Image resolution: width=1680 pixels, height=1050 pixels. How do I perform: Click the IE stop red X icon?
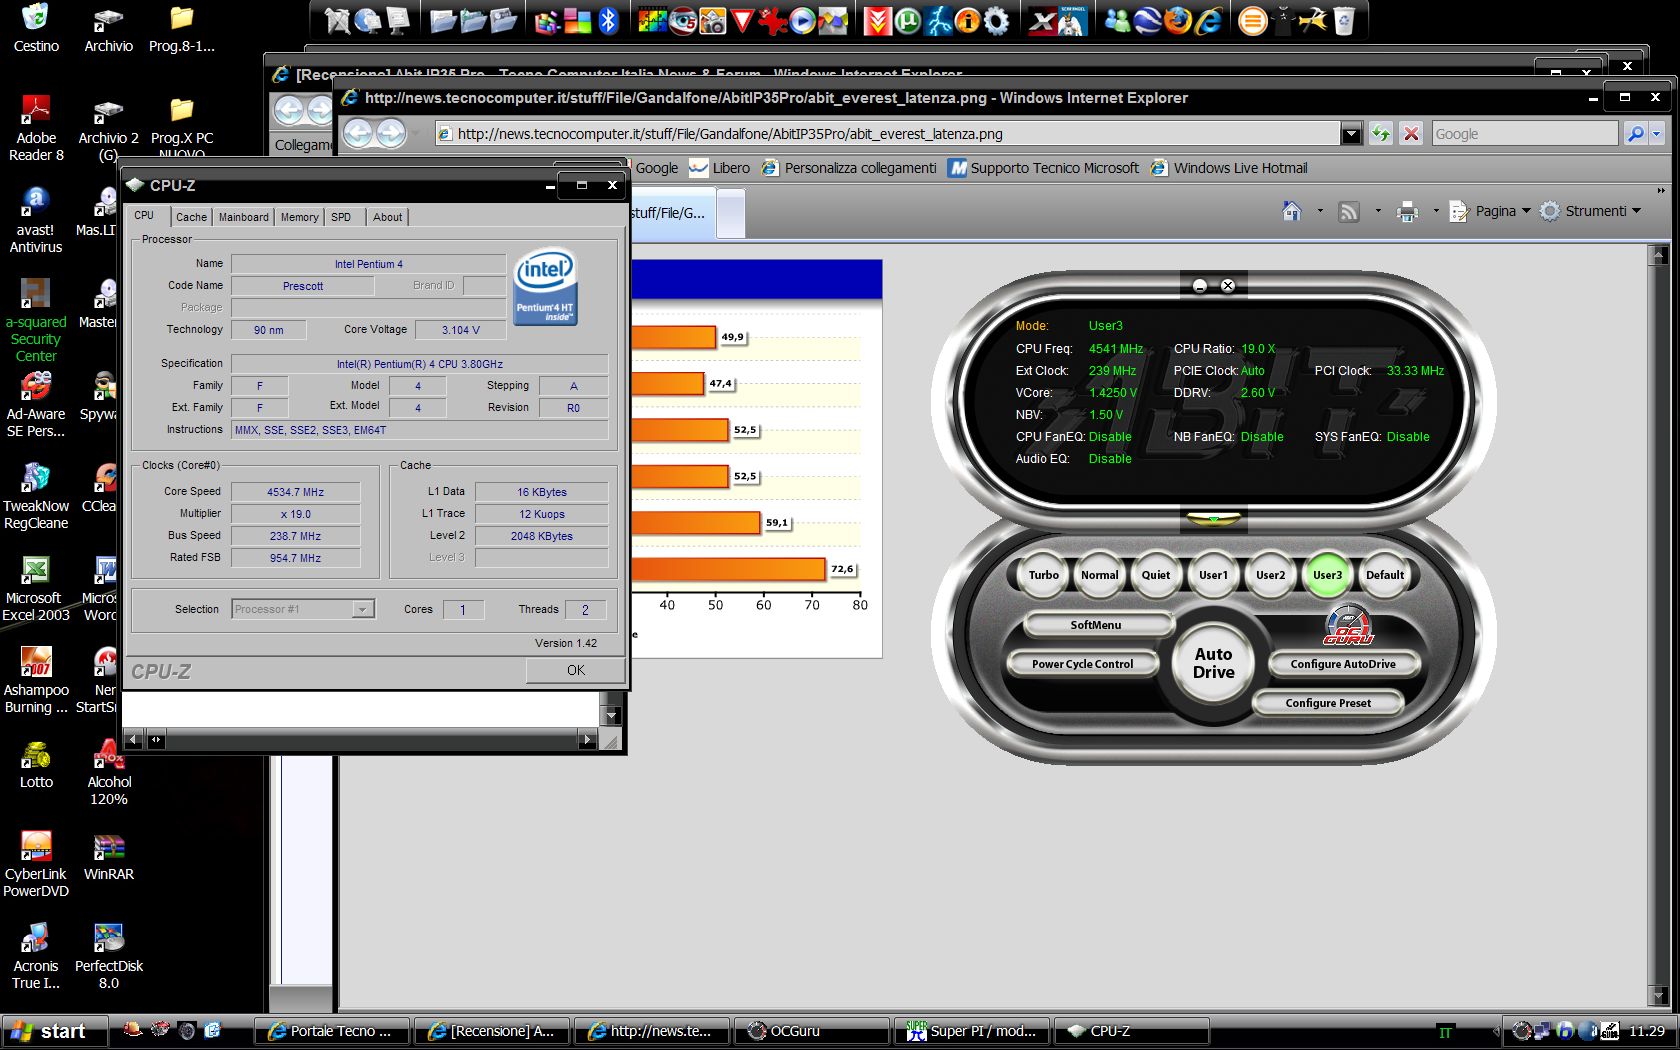click(x=1411, y=133)
